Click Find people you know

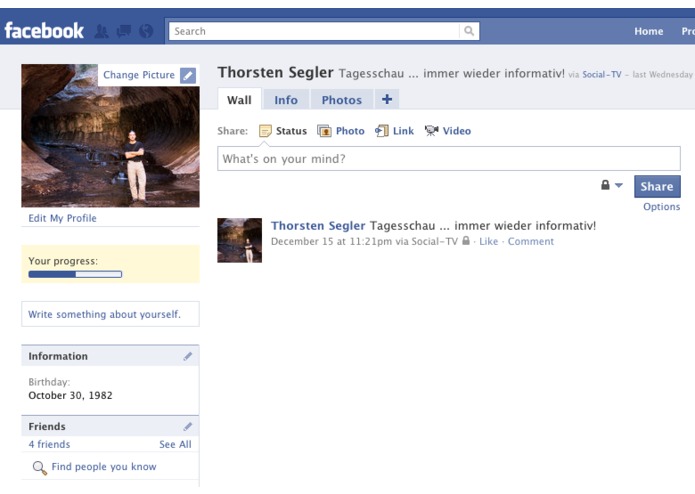[x=104, y=467]
